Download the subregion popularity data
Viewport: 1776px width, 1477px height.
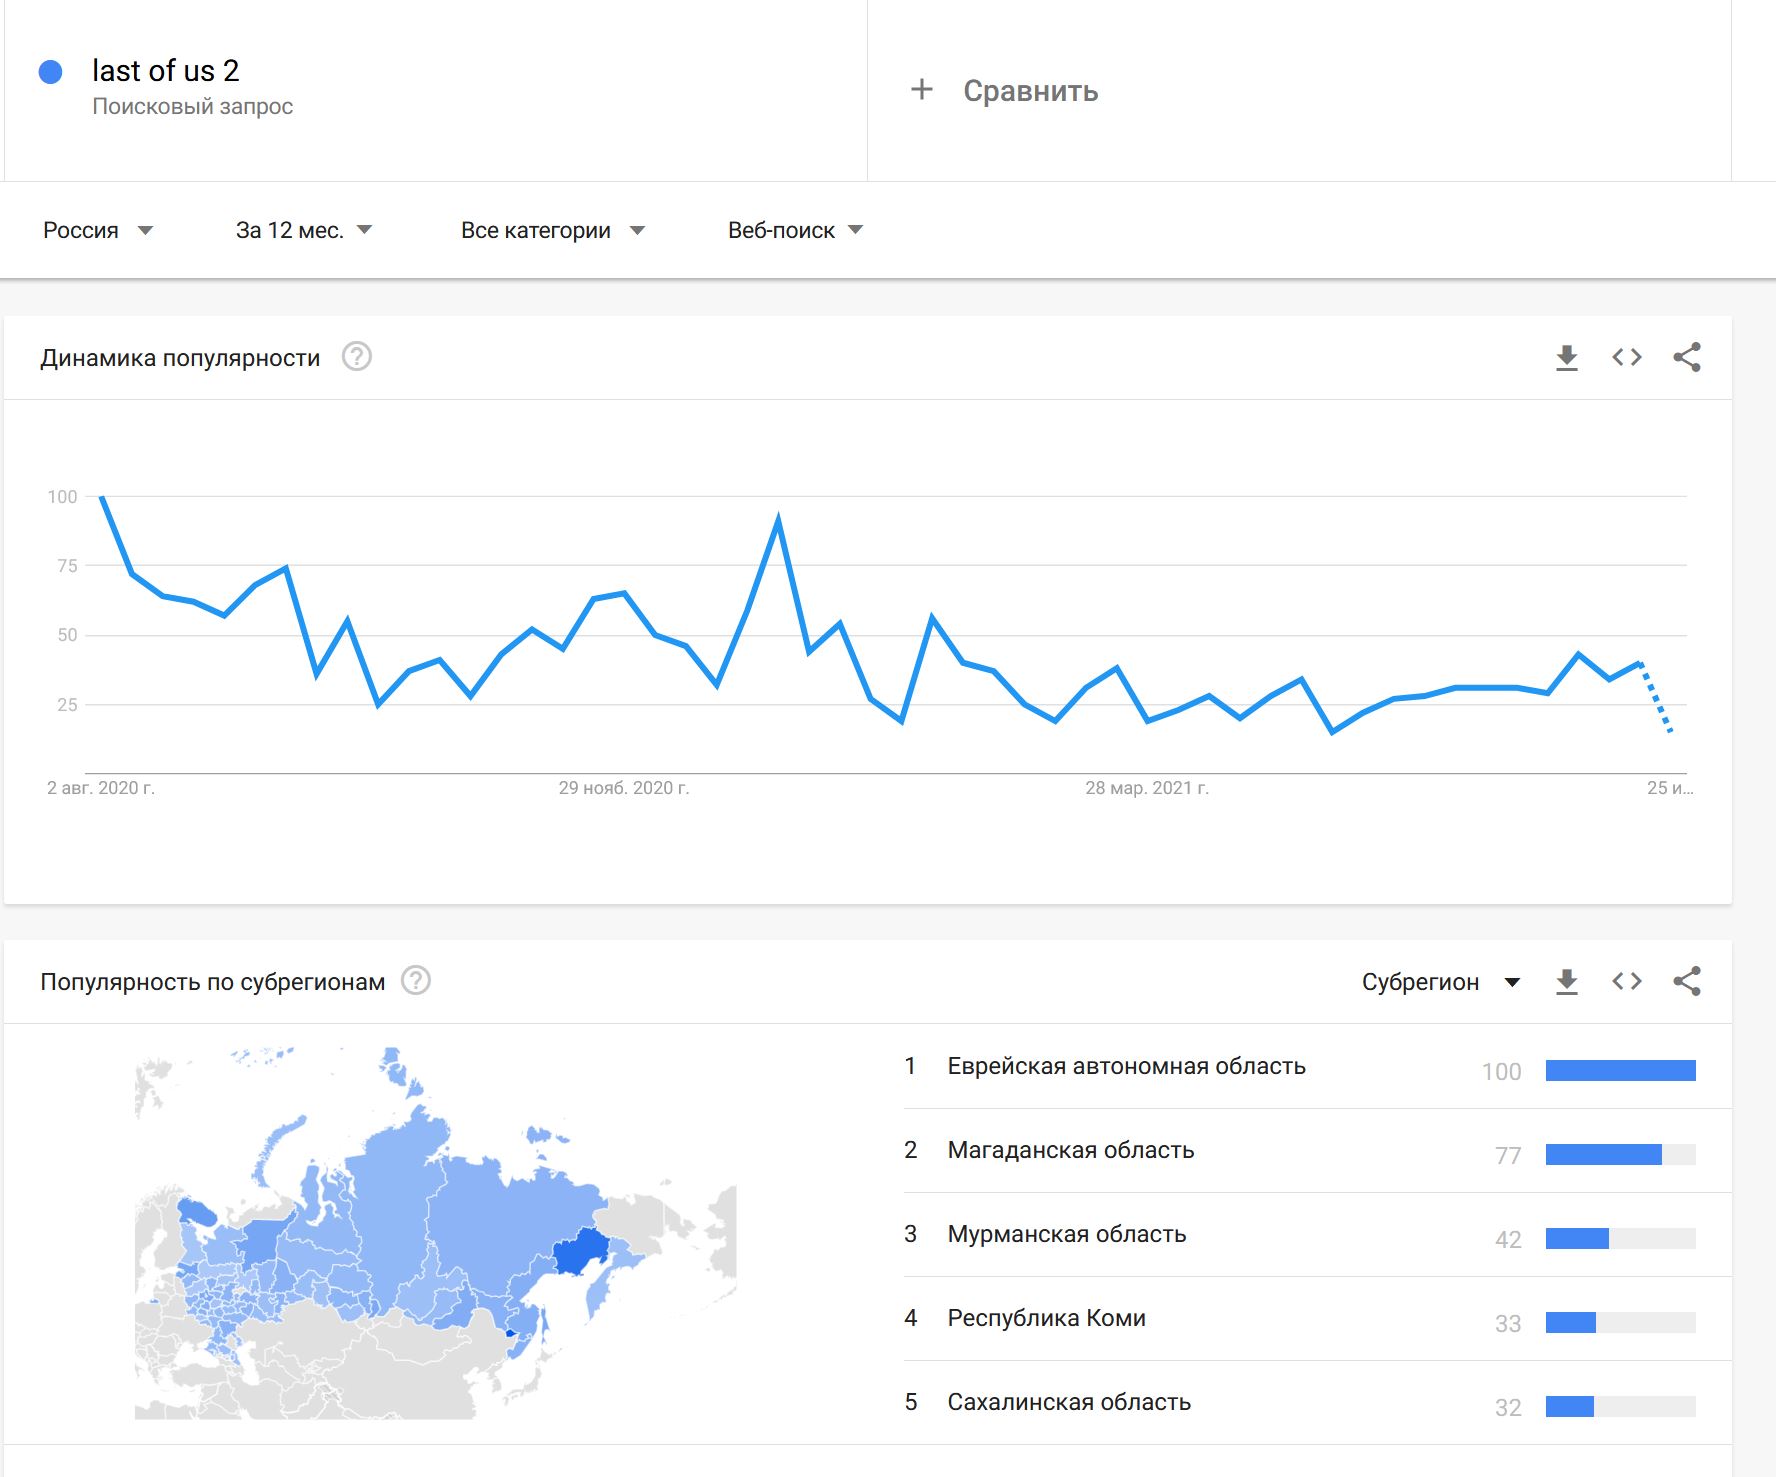1567,982
